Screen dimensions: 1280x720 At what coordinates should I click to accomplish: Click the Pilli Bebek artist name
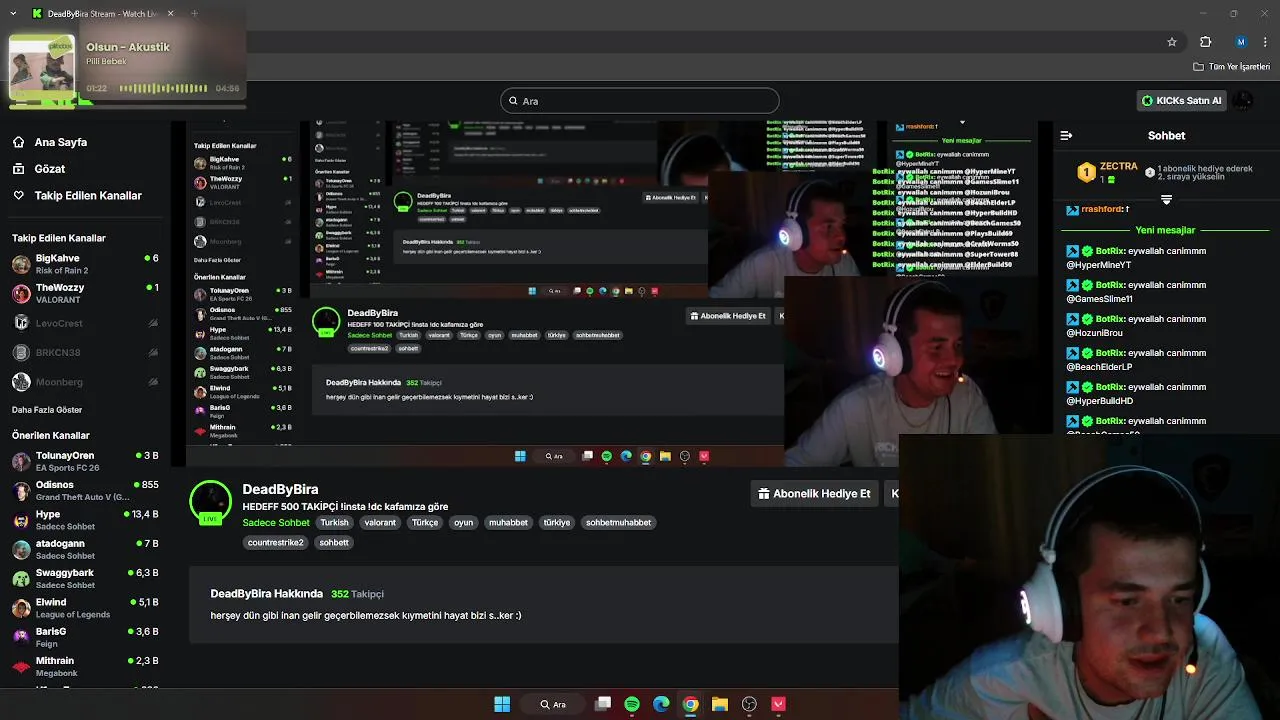106,62
